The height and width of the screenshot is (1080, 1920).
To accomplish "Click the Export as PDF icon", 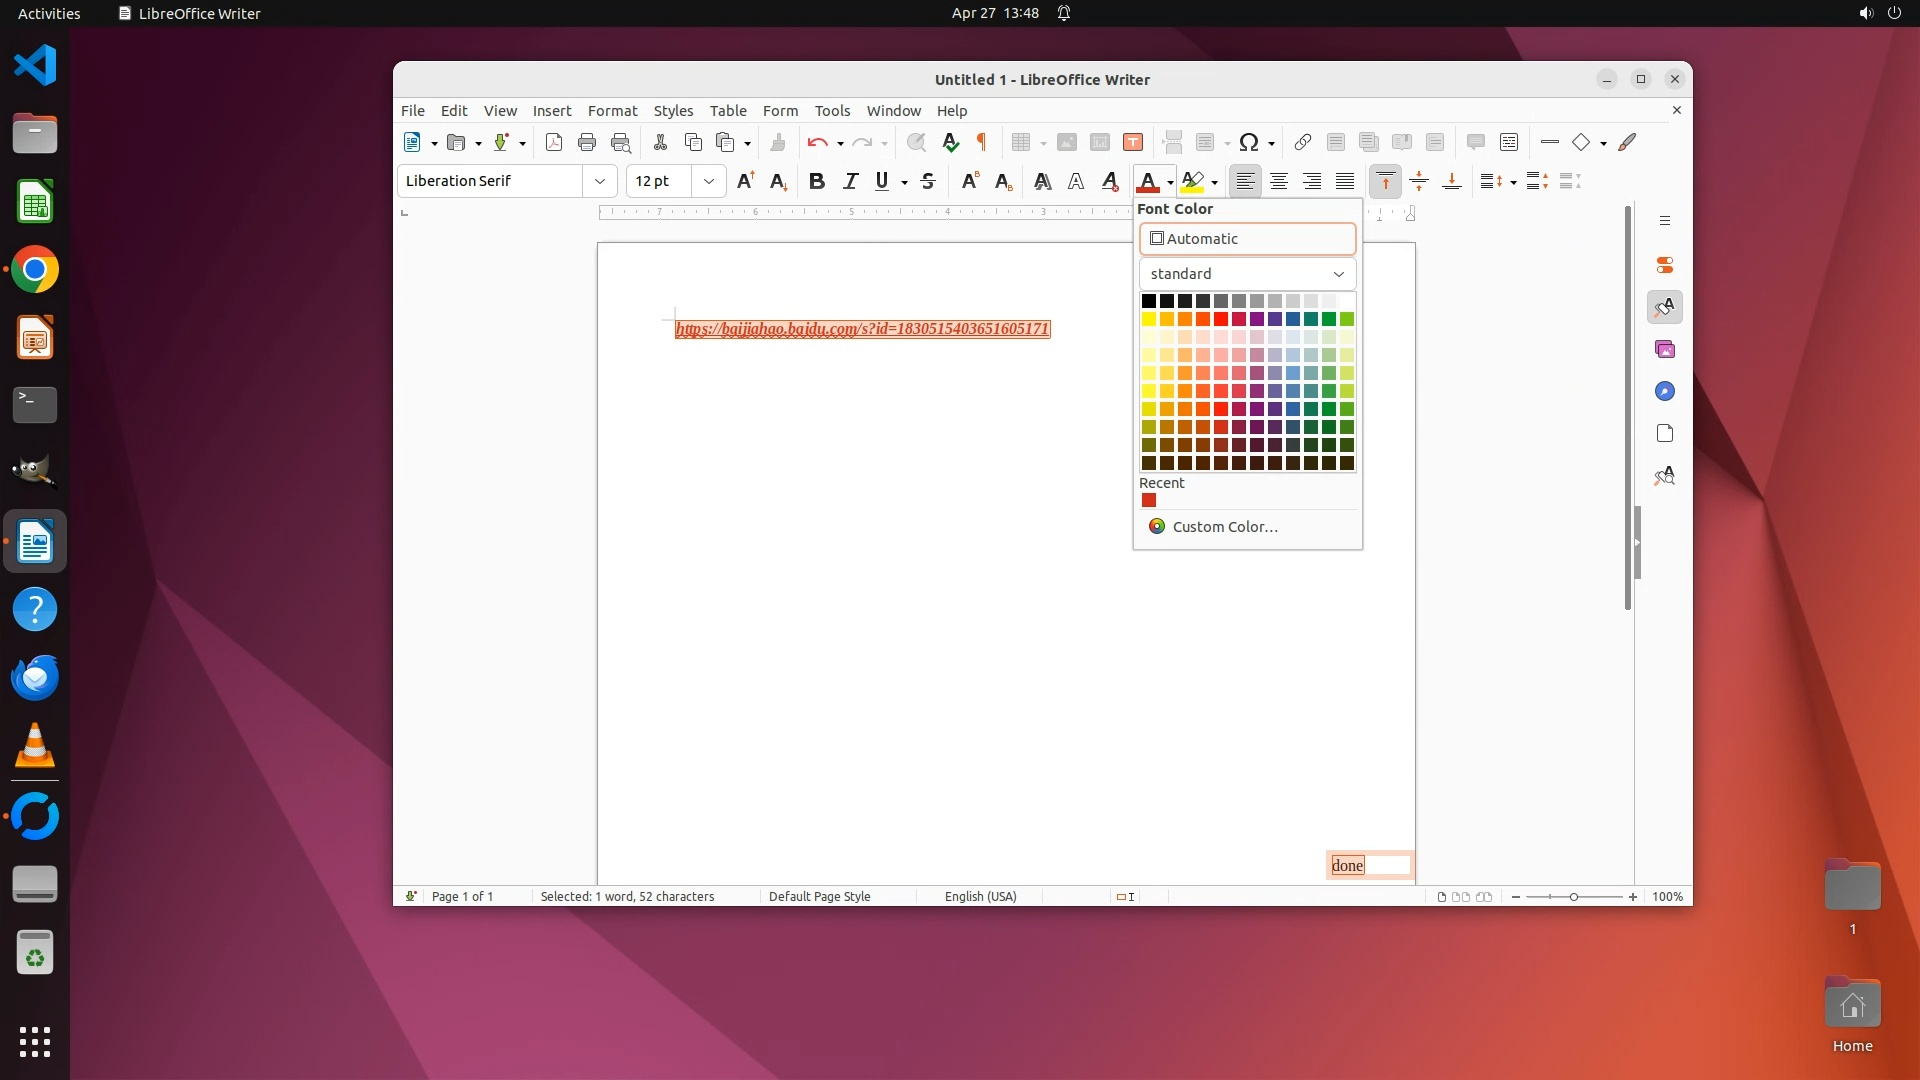I will click(x=553, y=142).
